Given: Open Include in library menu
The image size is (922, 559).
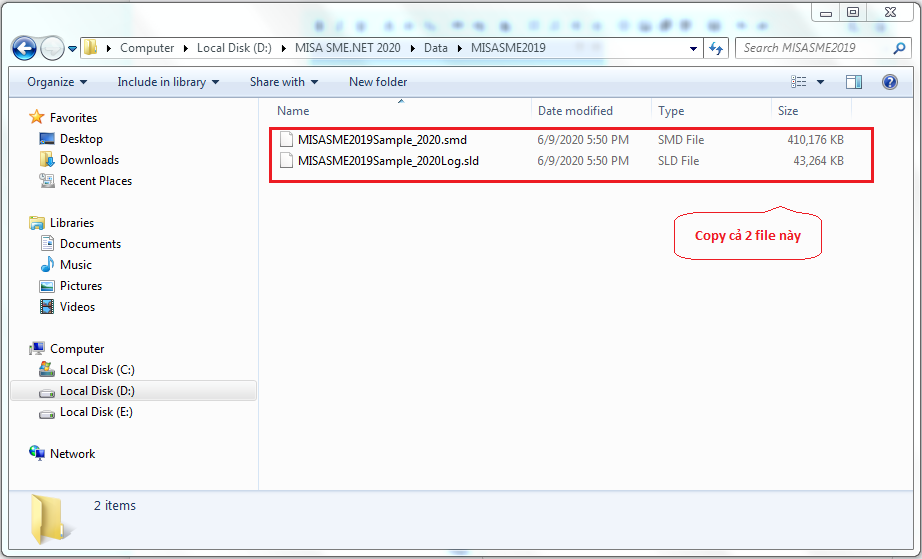Looking at the screenshot, I should tap(168, 82).
